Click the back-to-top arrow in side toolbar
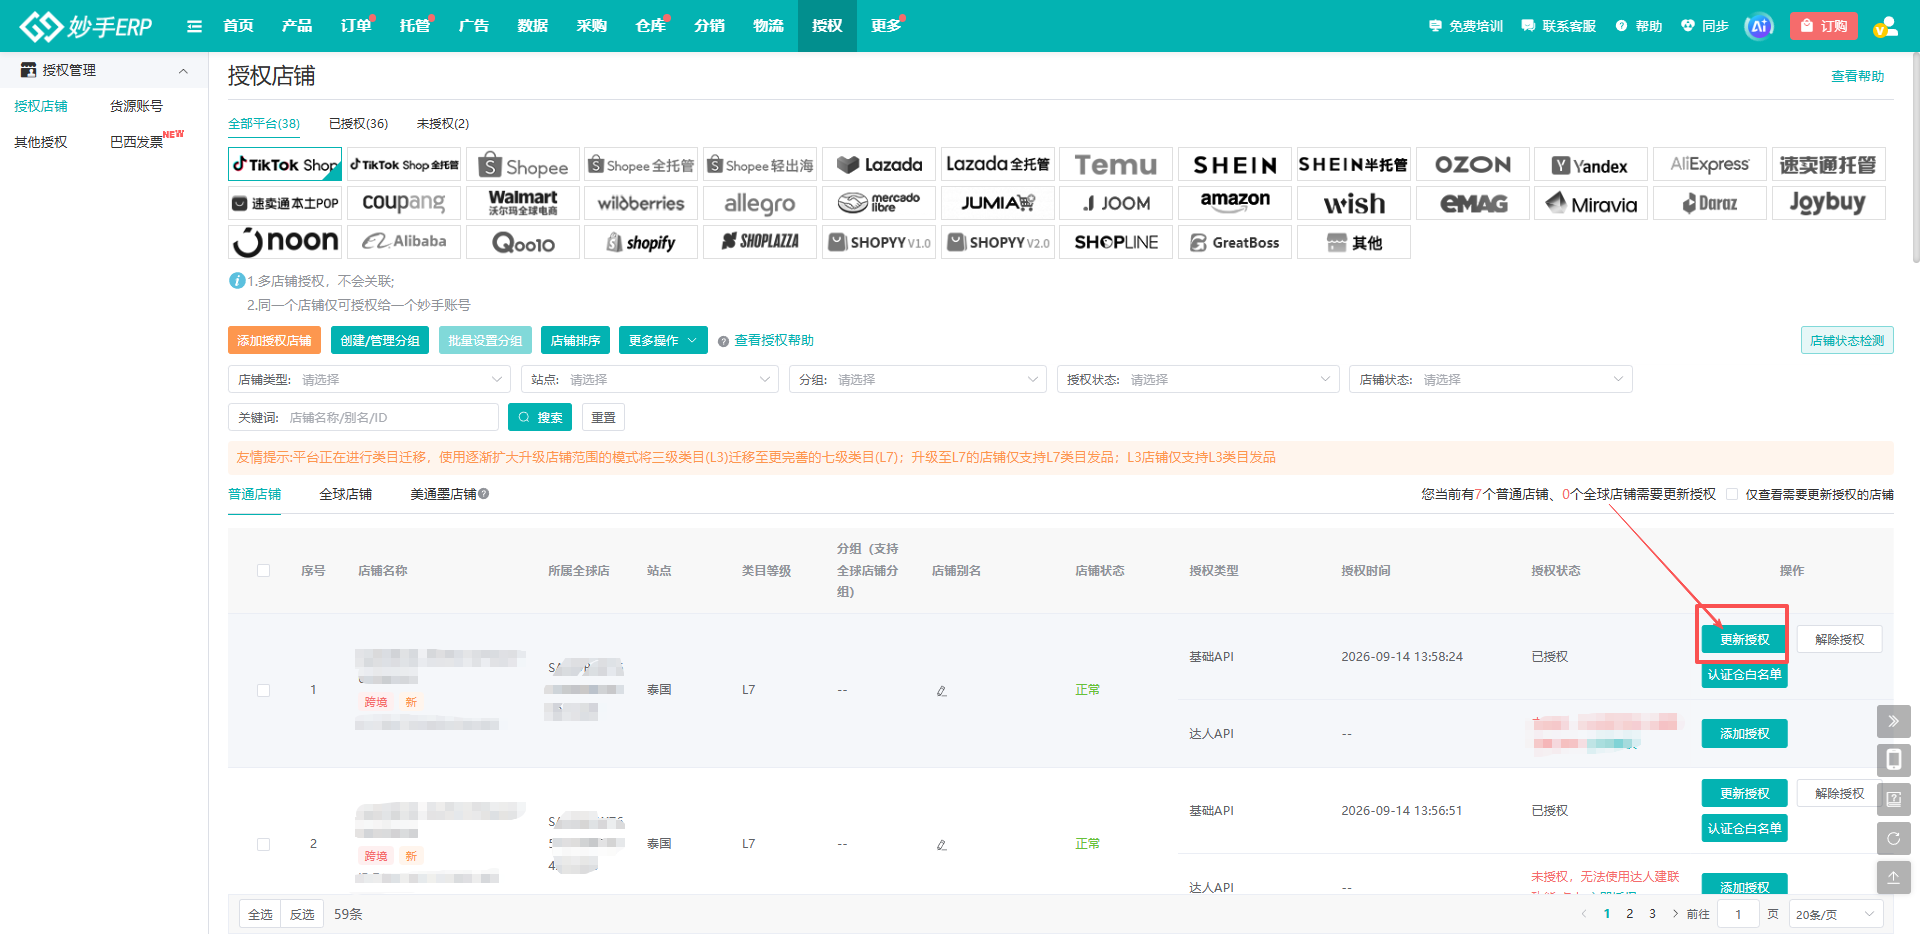 pos(1893,878)
